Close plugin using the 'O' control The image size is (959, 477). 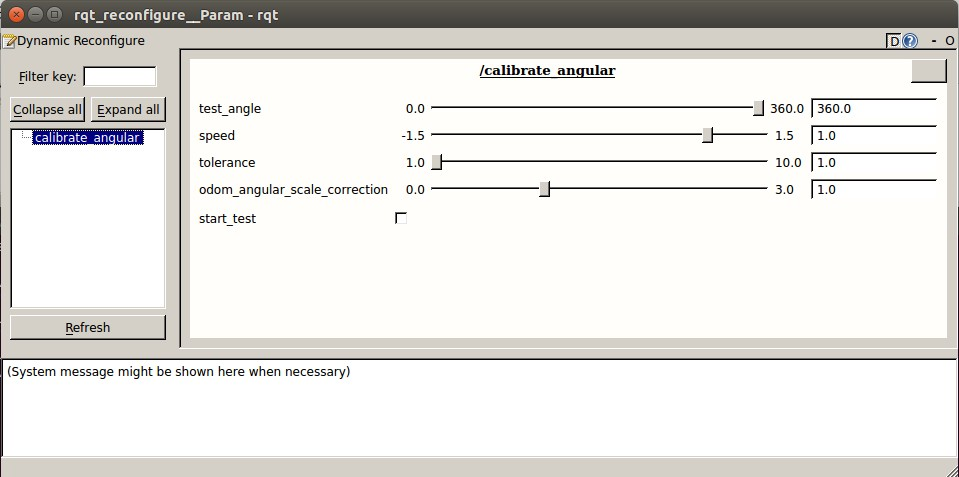click(949, 41)
